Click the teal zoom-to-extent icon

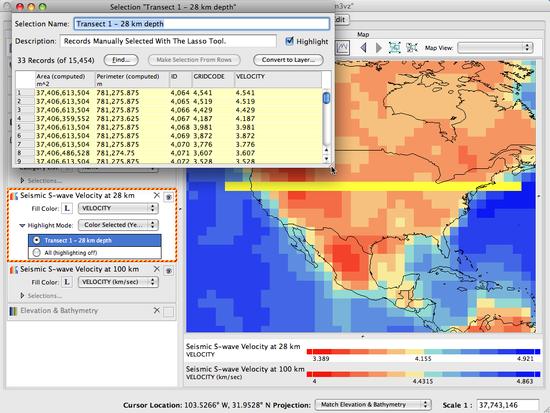pyautogui.click(x=395, y=48)
